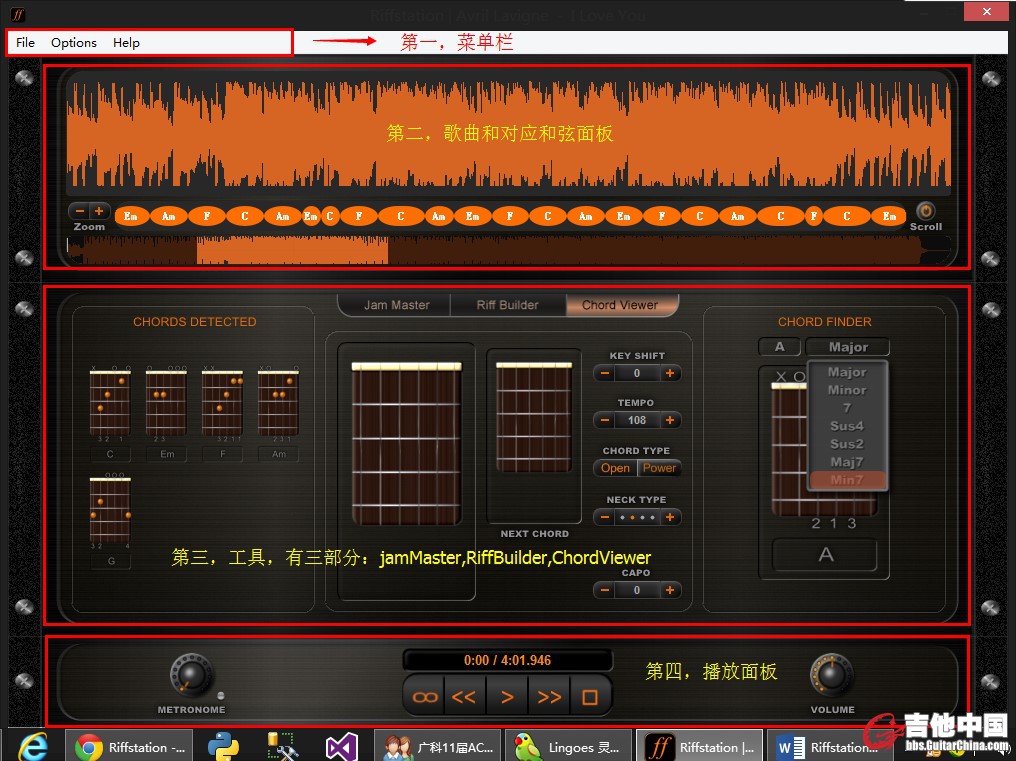
Task: Toggle the Scroll power button
Action: click(x=925, y=211)
